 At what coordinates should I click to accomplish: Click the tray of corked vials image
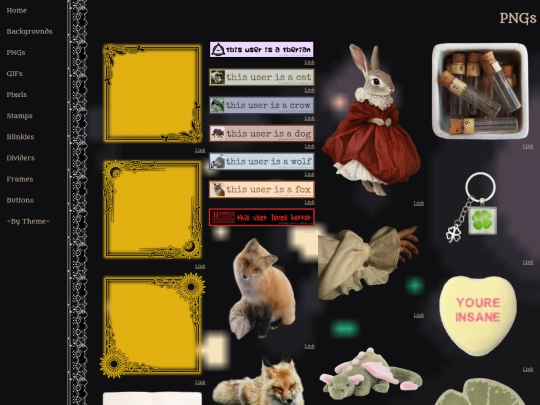coord(480,91)
